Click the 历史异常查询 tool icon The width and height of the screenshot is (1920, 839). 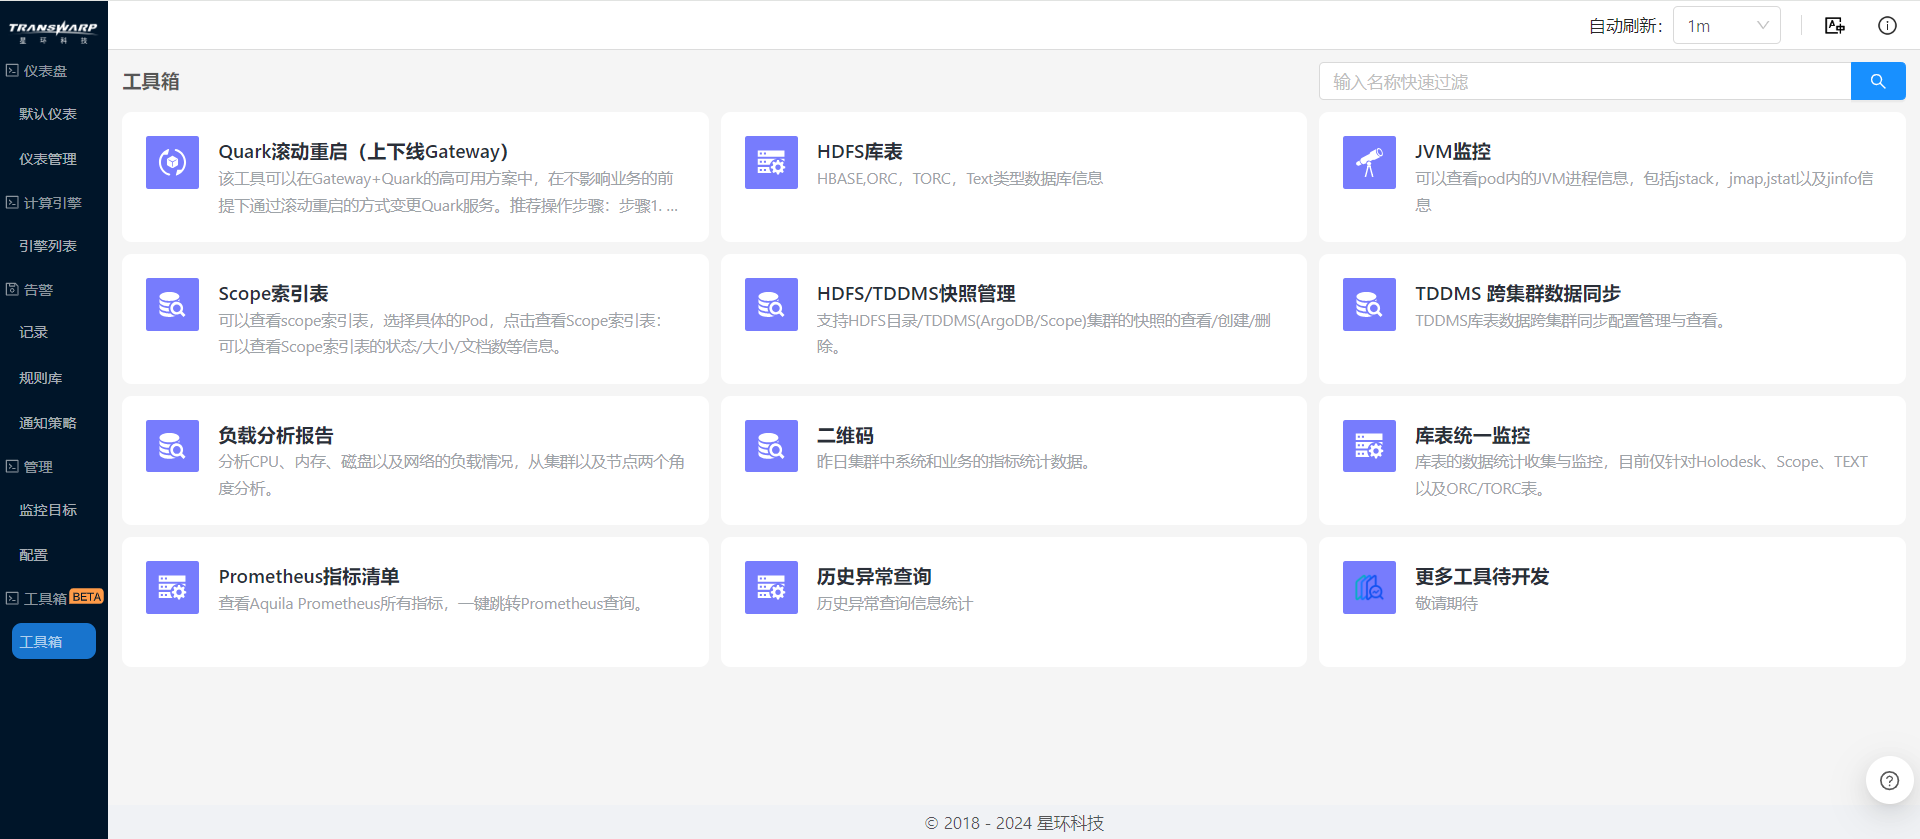tap(771, 587)
